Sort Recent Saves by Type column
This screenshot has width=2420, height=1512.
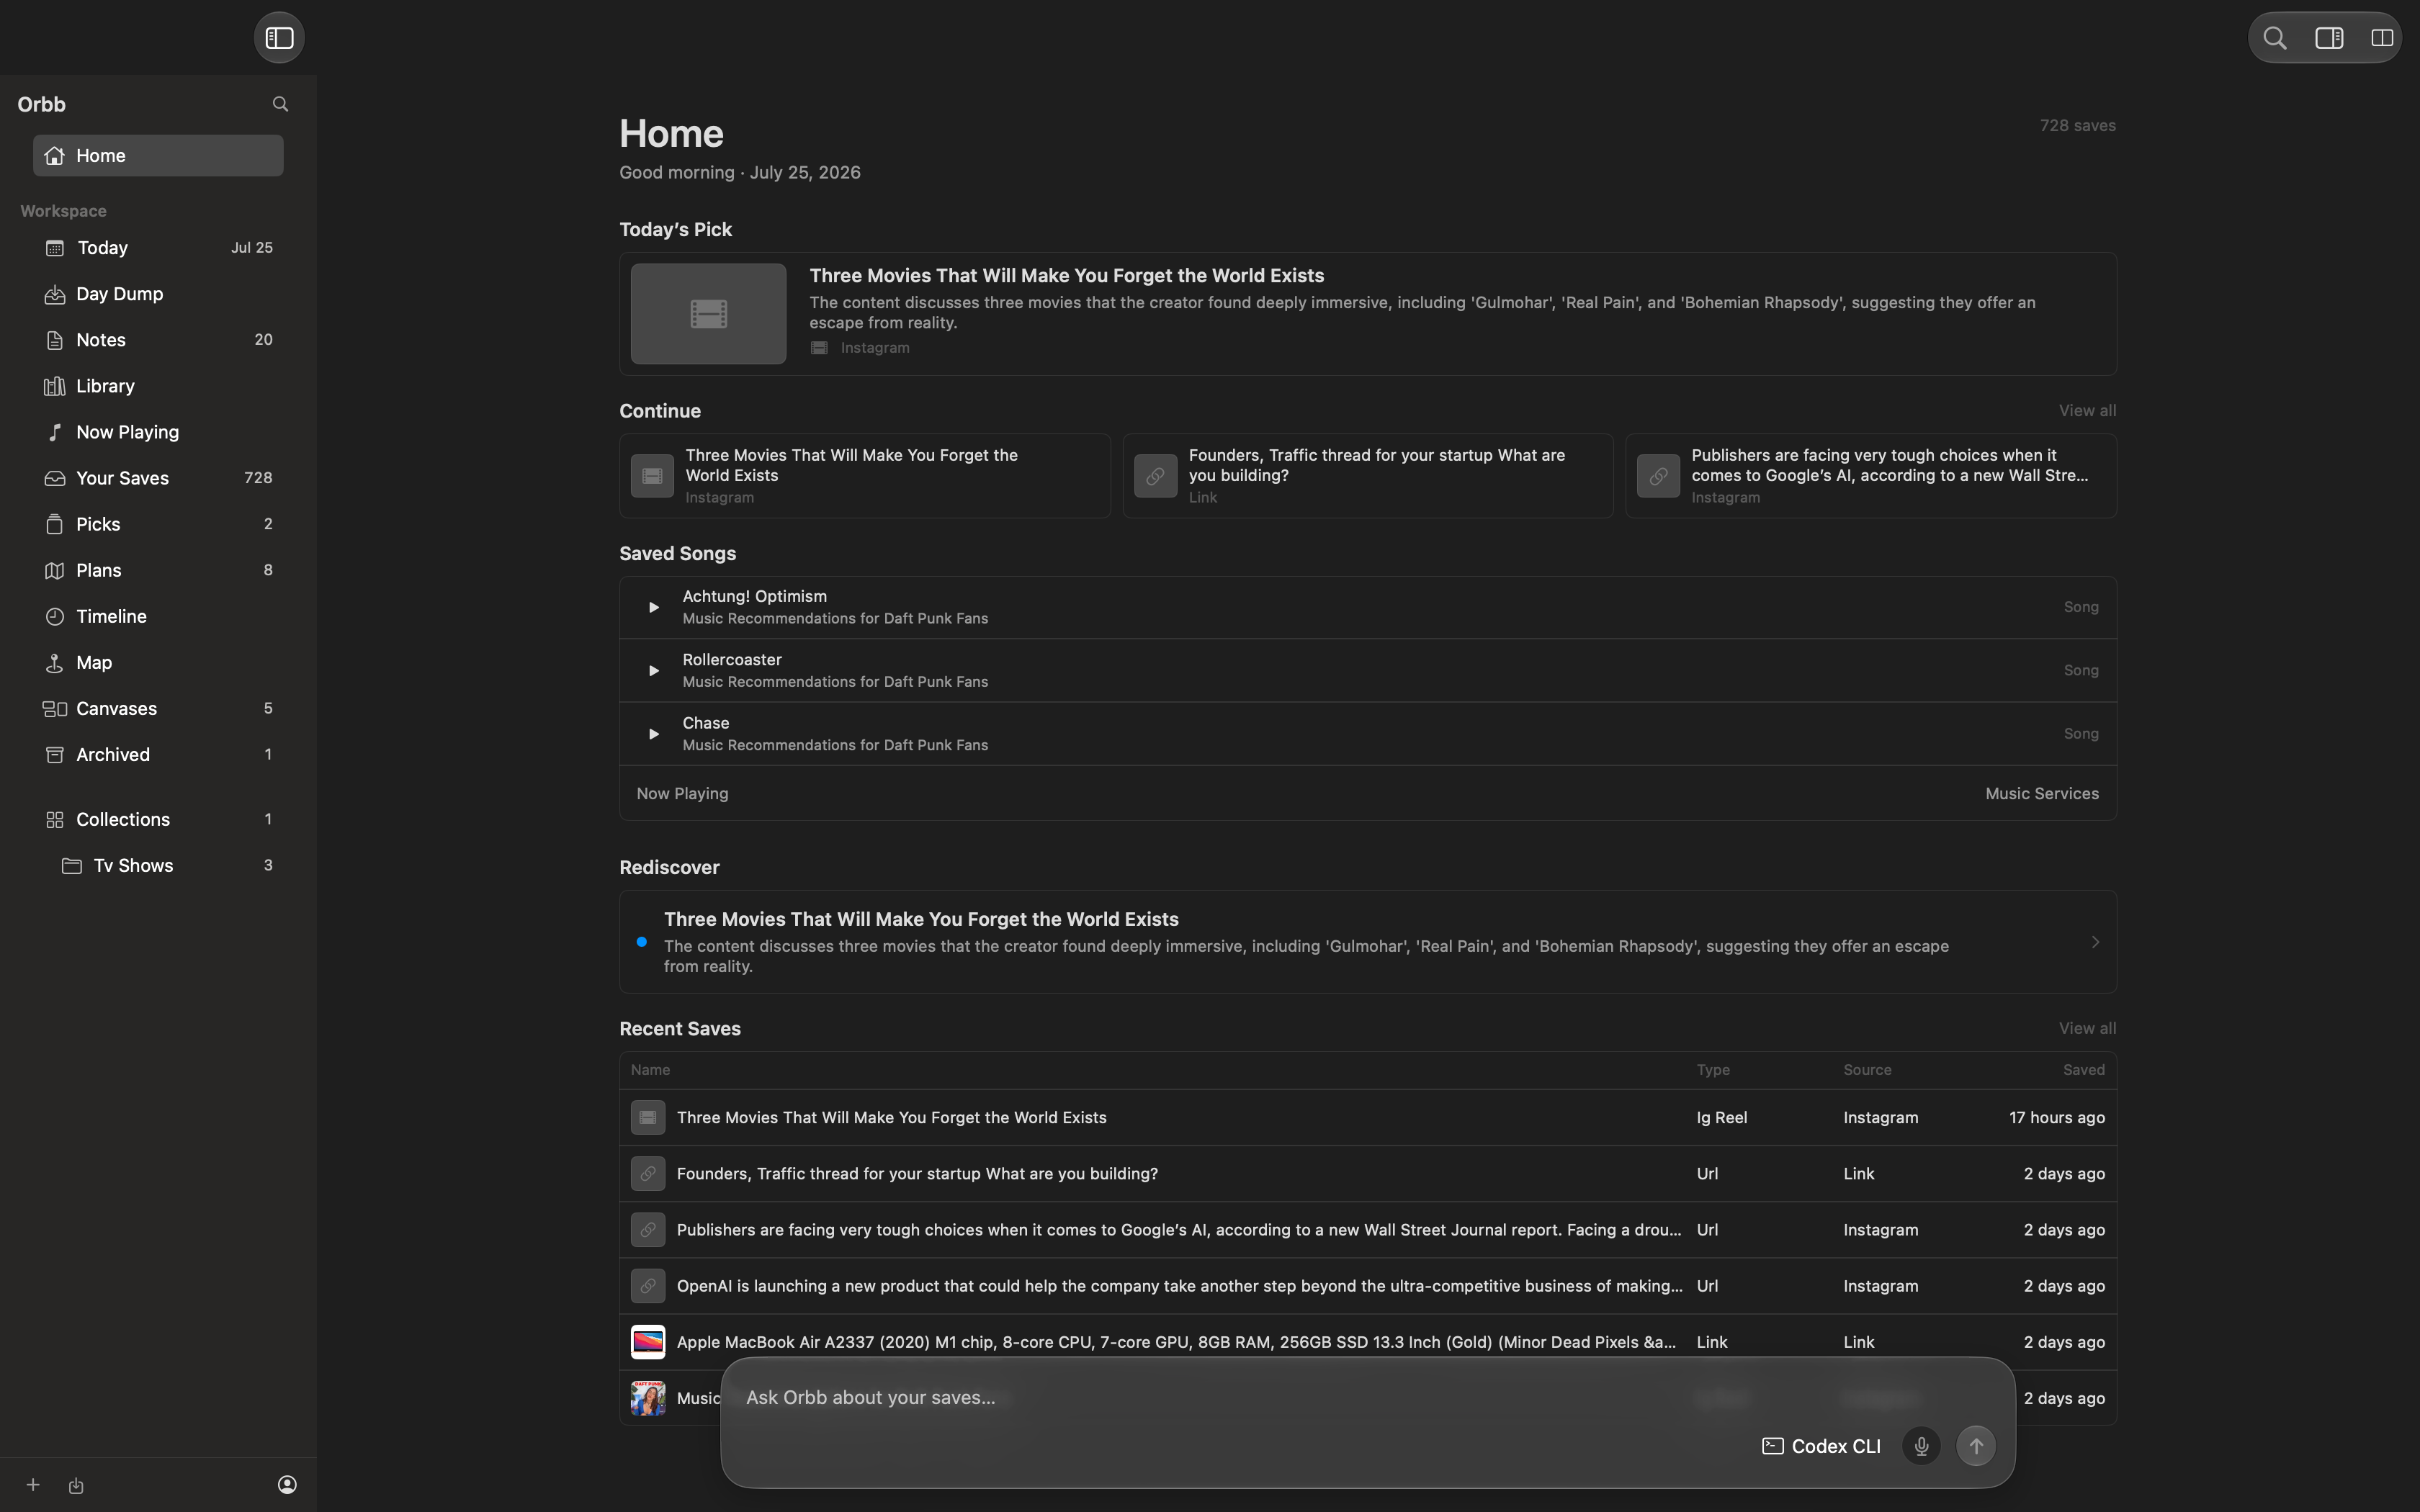[1713, 1070]
